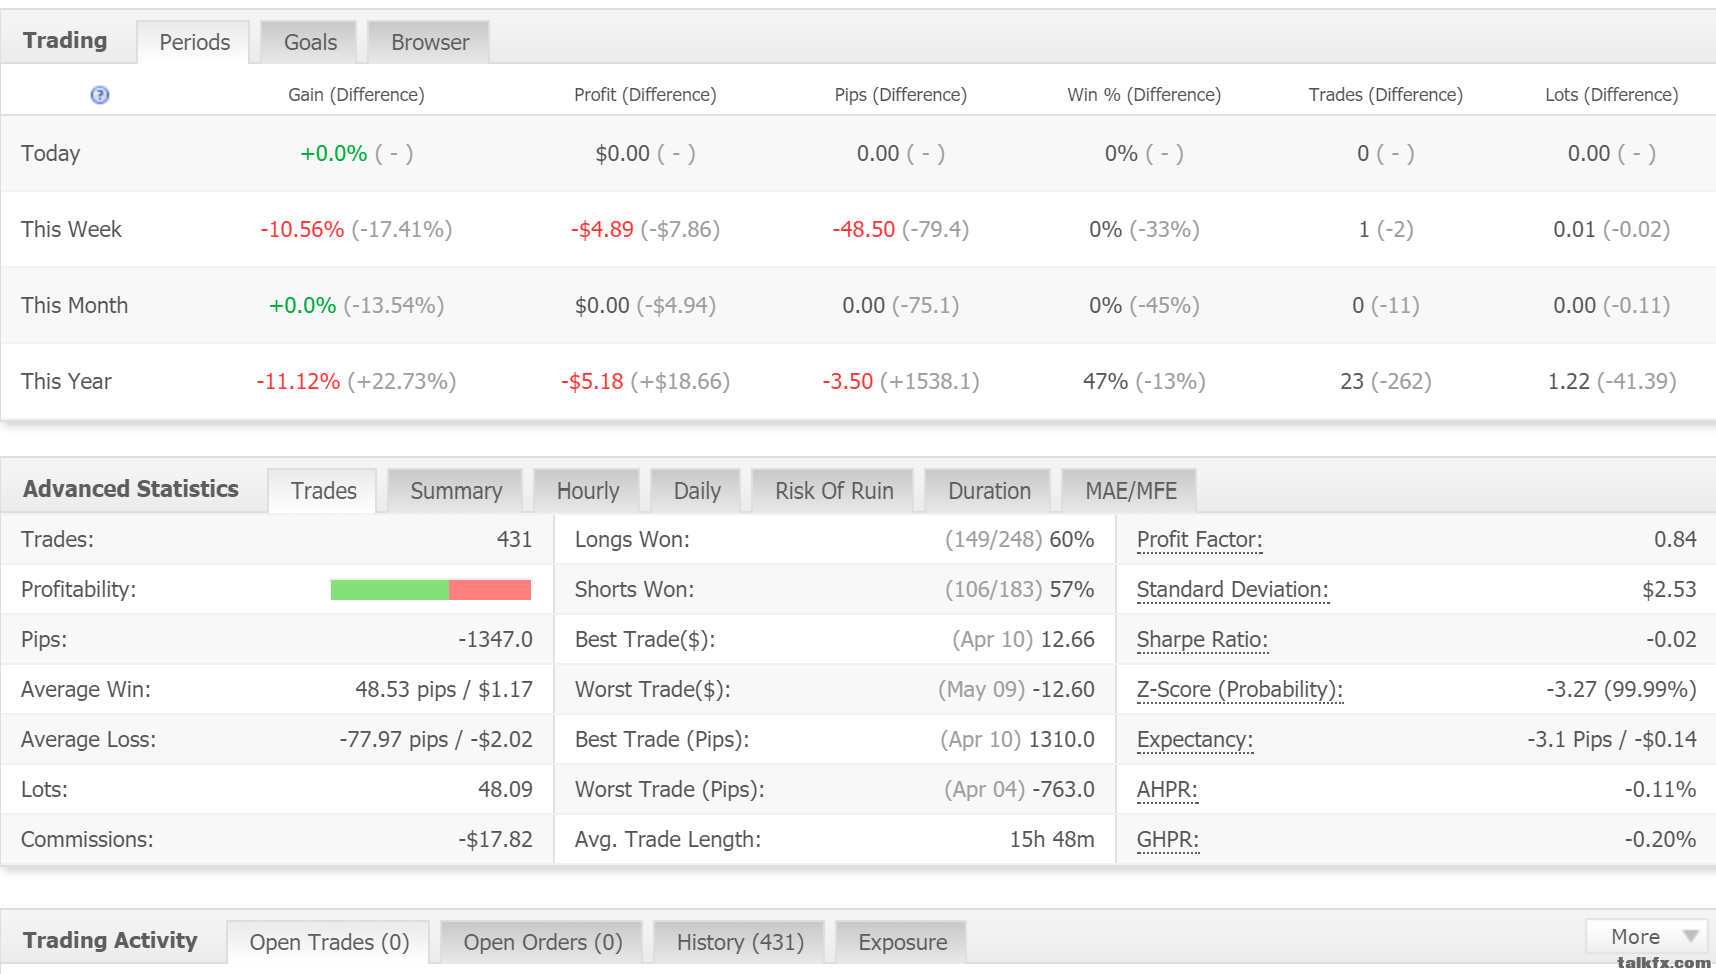Click the This Year row label
This screenshot has height=974, width=1716.
point(66,382)
